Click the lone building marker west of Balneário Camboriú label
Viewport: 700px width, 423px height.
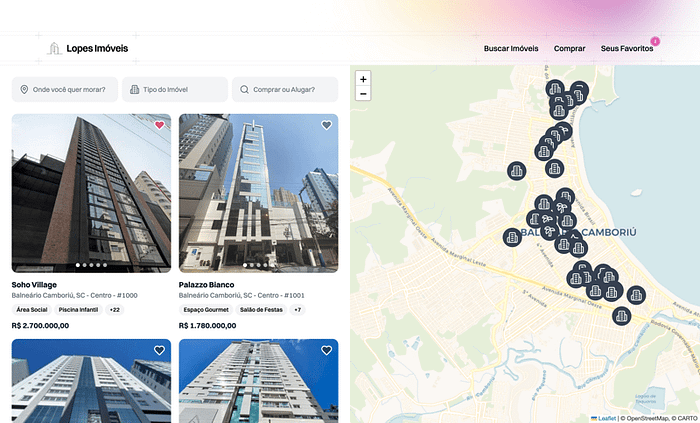[512, 237]
